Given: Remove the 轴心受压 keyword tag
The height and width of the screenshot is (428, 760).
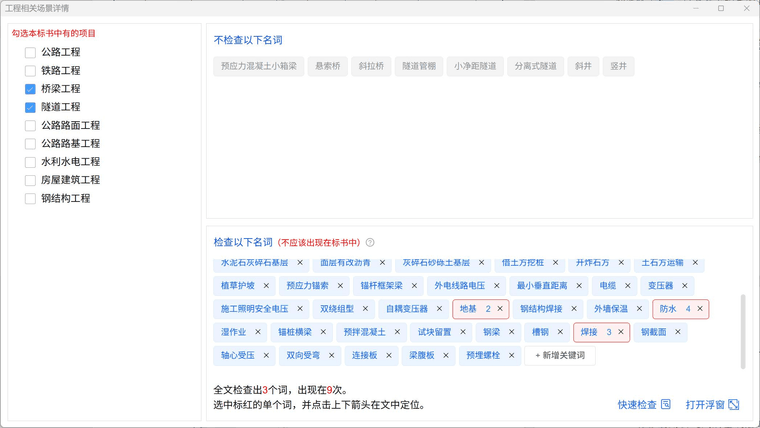Looking at the screenshot, I should click(x=266, y=355).
